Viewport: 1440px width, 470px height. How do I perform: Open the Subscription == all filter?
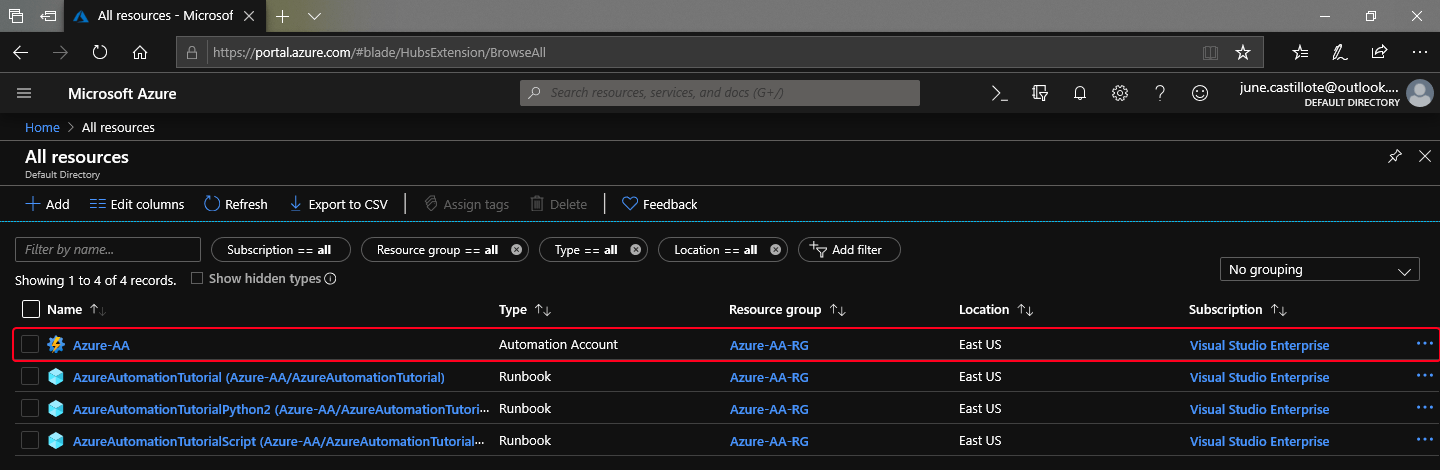pos(279,250)
